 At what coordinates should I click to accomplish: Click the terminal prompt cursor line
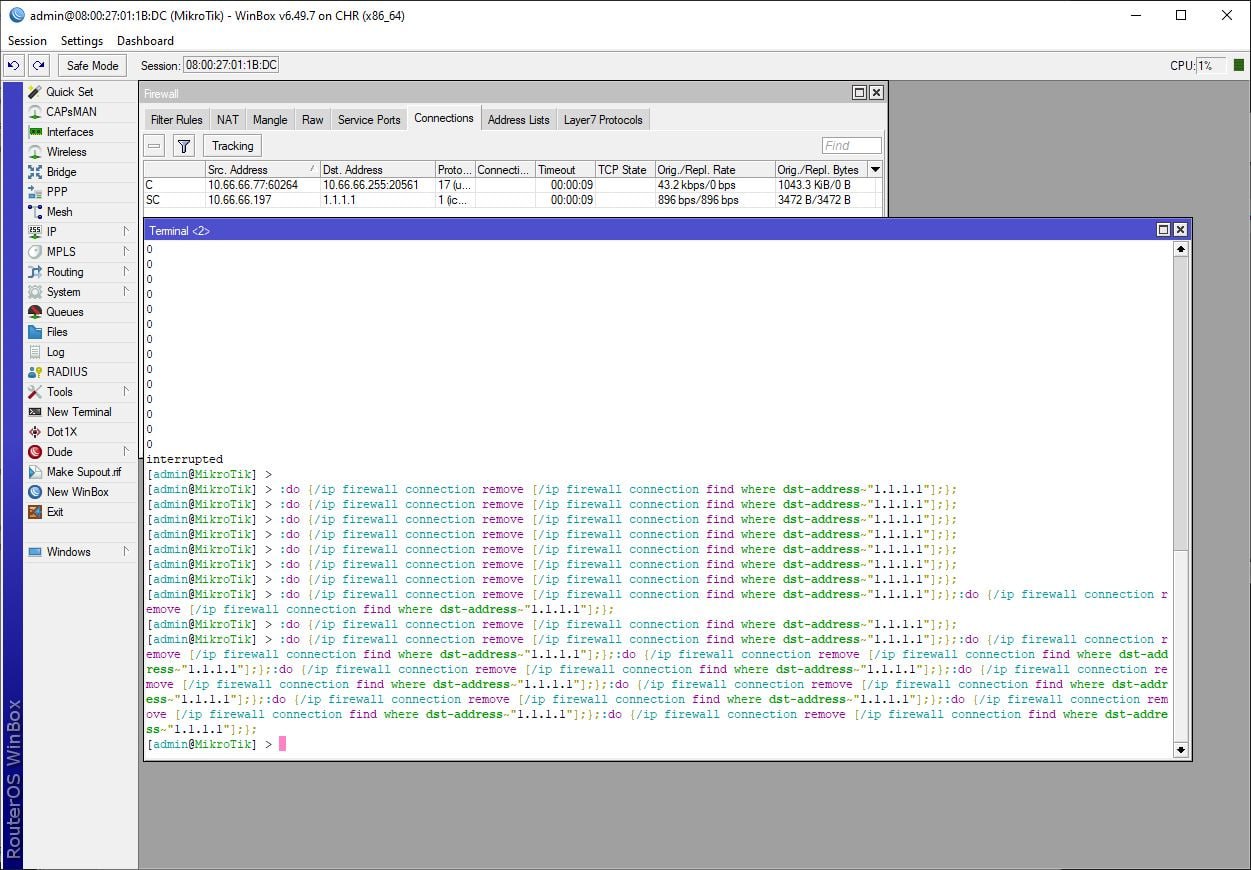216,744
